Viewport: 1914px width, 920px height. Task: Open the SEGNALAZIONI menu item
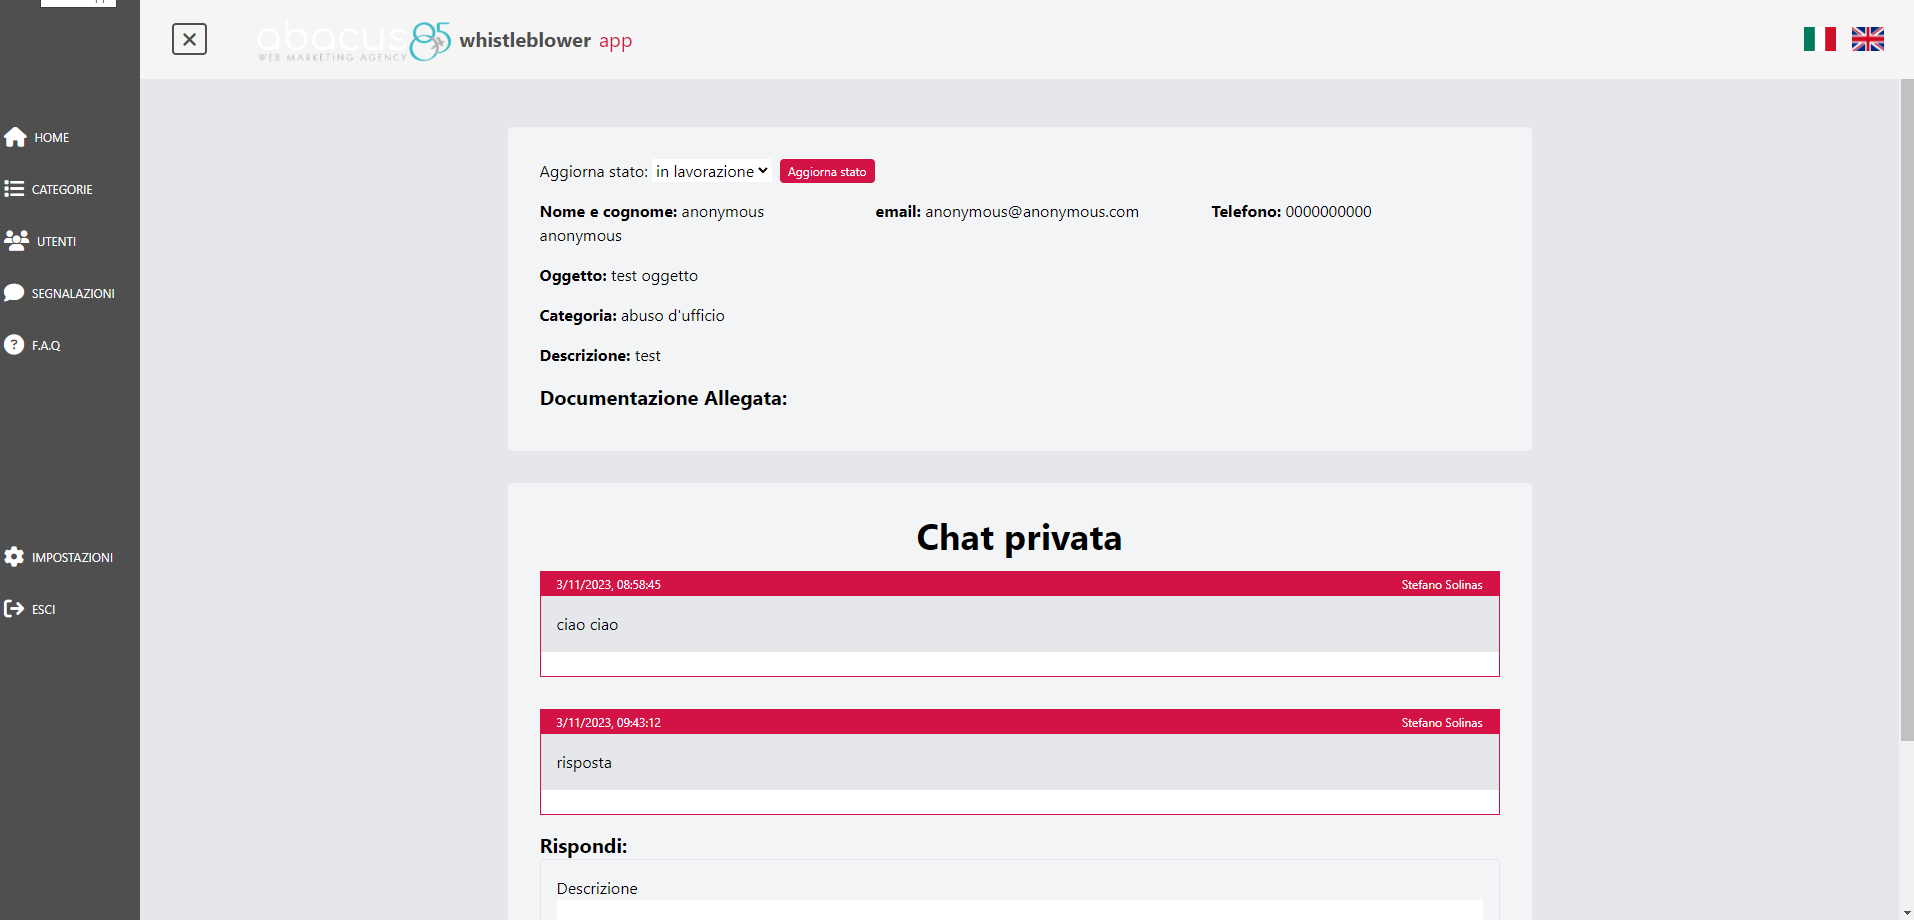coord(73,293)
